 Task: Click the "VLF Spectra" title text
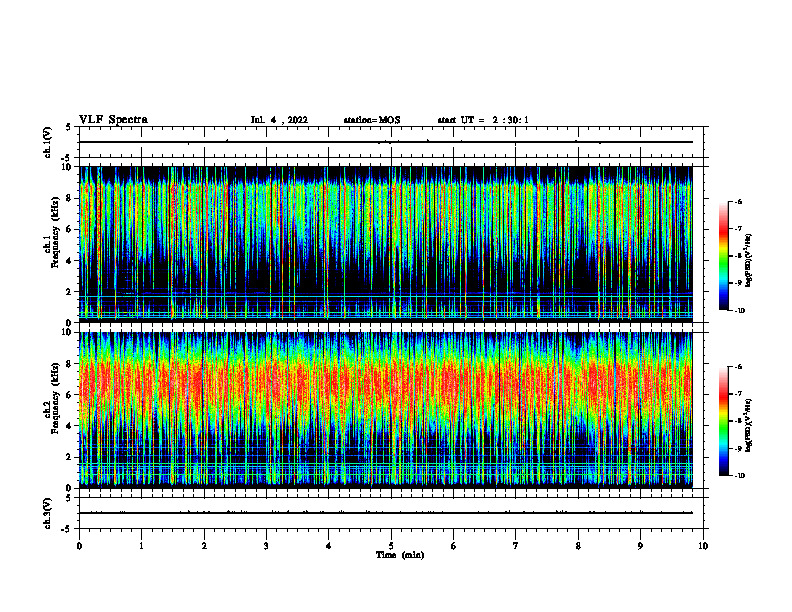[x=113, y=120]
